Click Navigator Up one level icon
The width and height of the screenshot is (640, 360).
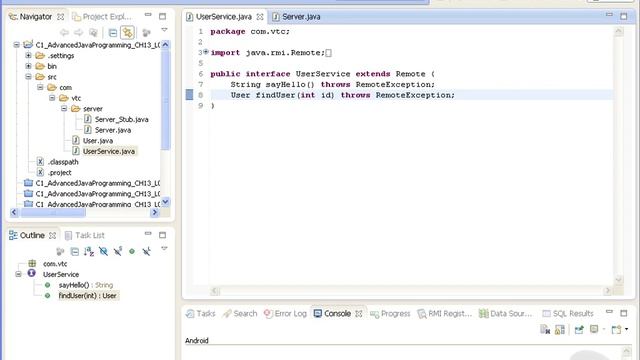pos(93,32)
